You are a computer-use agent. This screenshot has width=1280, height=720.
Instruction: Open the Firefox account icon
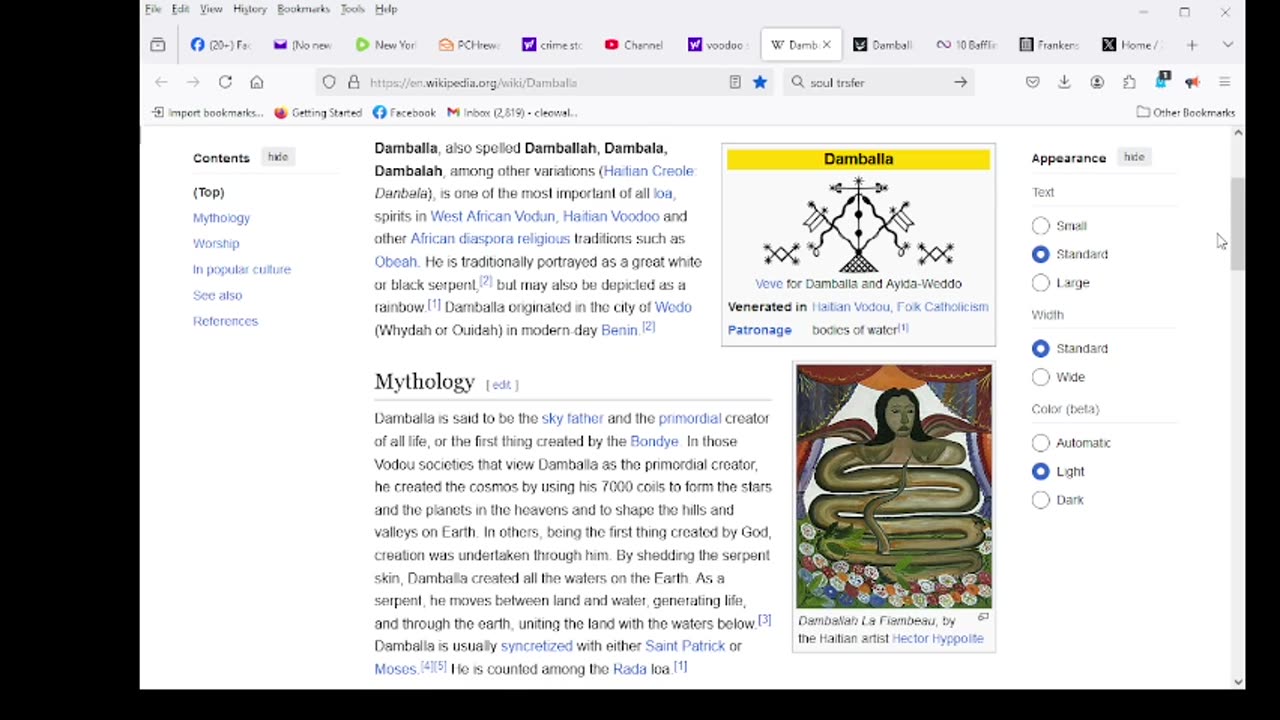coord(1097,82)
